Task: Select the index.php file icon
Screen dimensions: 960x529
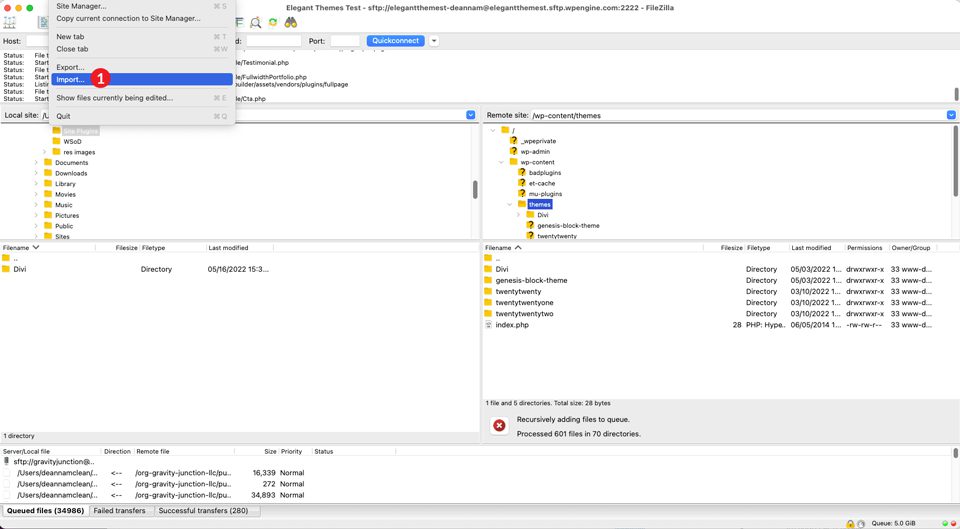Action: [x=488, y=325]
